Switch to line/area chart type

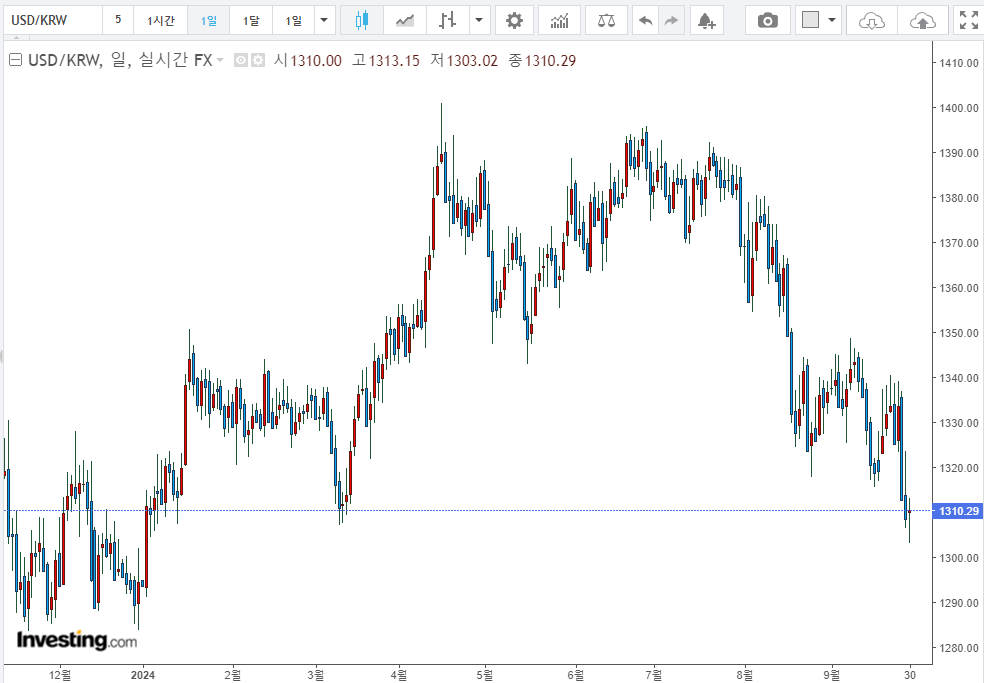click(405, 21)
